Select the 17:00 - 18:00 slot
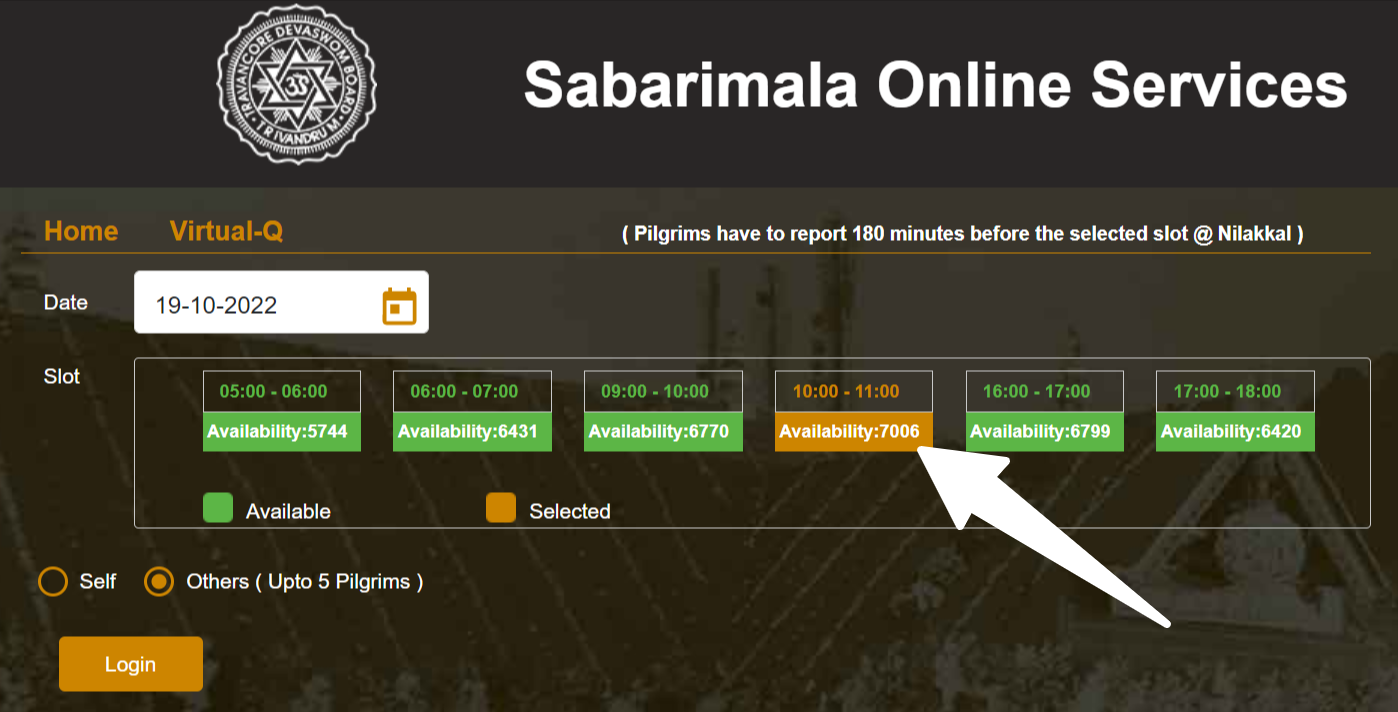This screenshot has height=712, width=1398. [x=1235, y=391]
